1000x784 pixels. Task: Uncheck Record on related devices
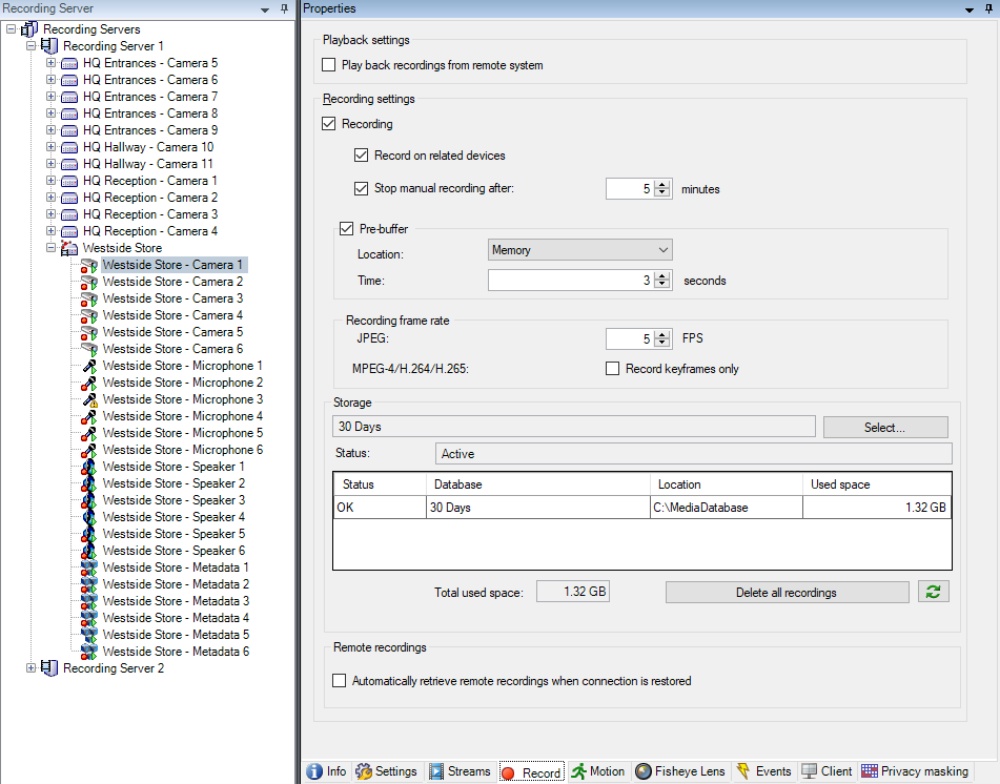pos(361,156)
